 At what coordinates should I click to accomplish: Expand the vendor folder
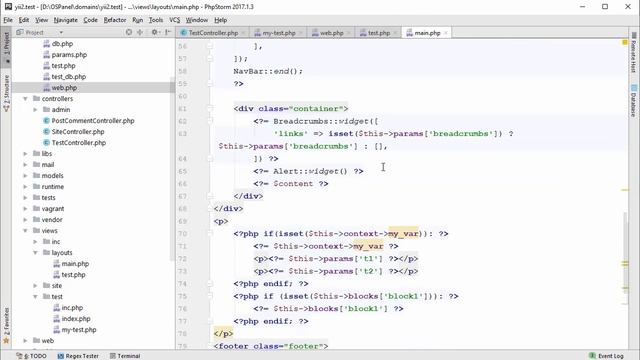click(25, 220)
